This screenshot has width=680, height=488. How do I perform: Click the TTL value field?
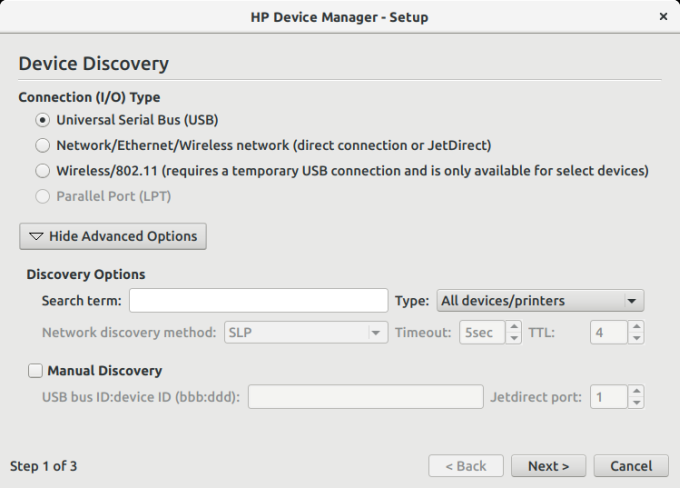coord(609,333)
